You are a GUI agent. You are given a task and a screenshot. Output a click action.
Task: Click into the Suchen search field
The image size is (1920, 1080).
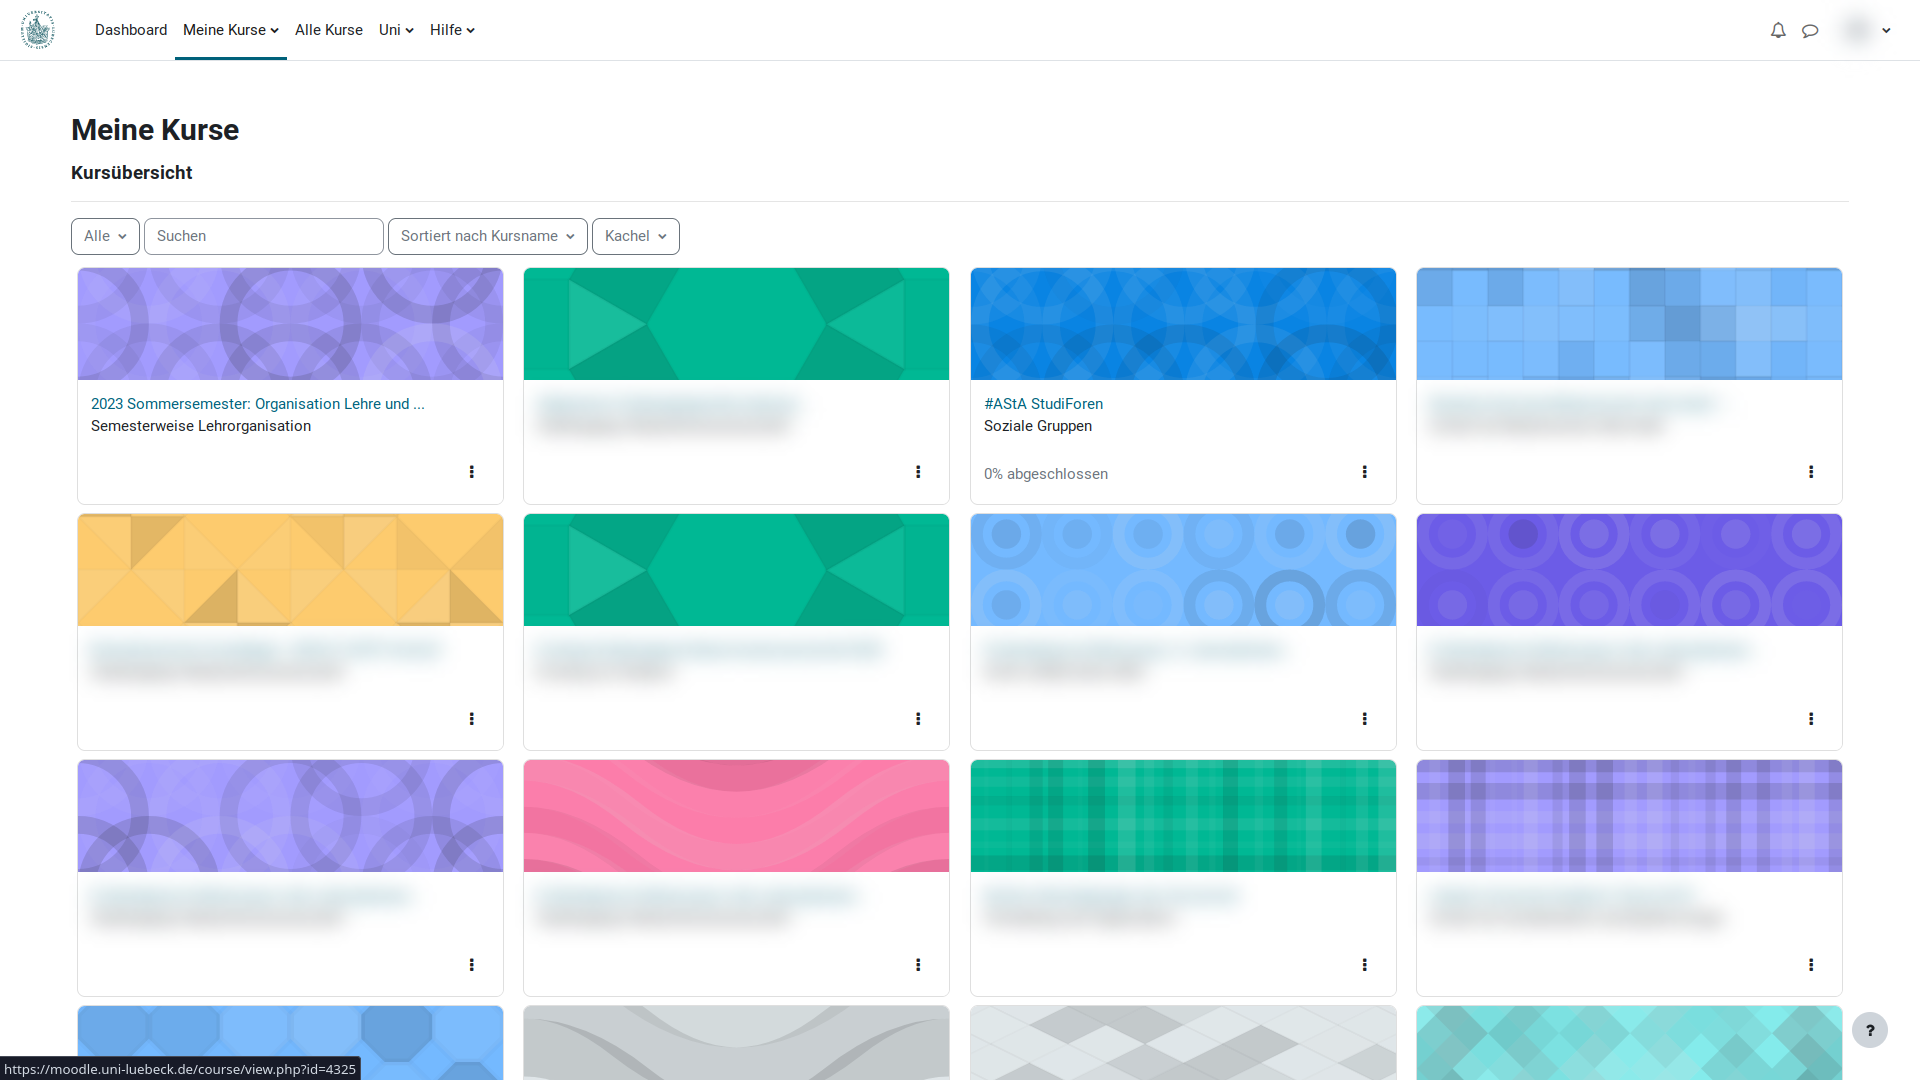(x=264, y=236)
